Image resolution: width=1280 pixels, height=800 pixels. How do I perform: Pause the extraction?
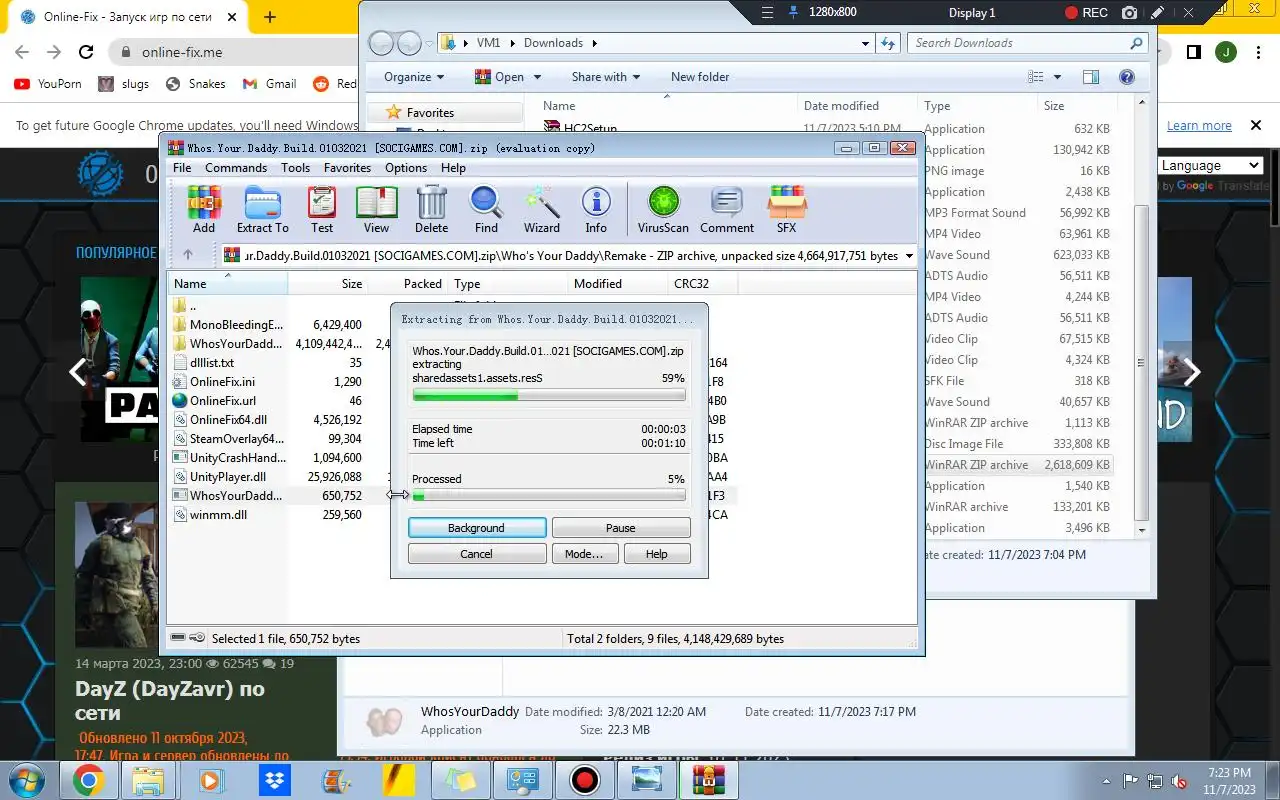[x=621, y=527]
